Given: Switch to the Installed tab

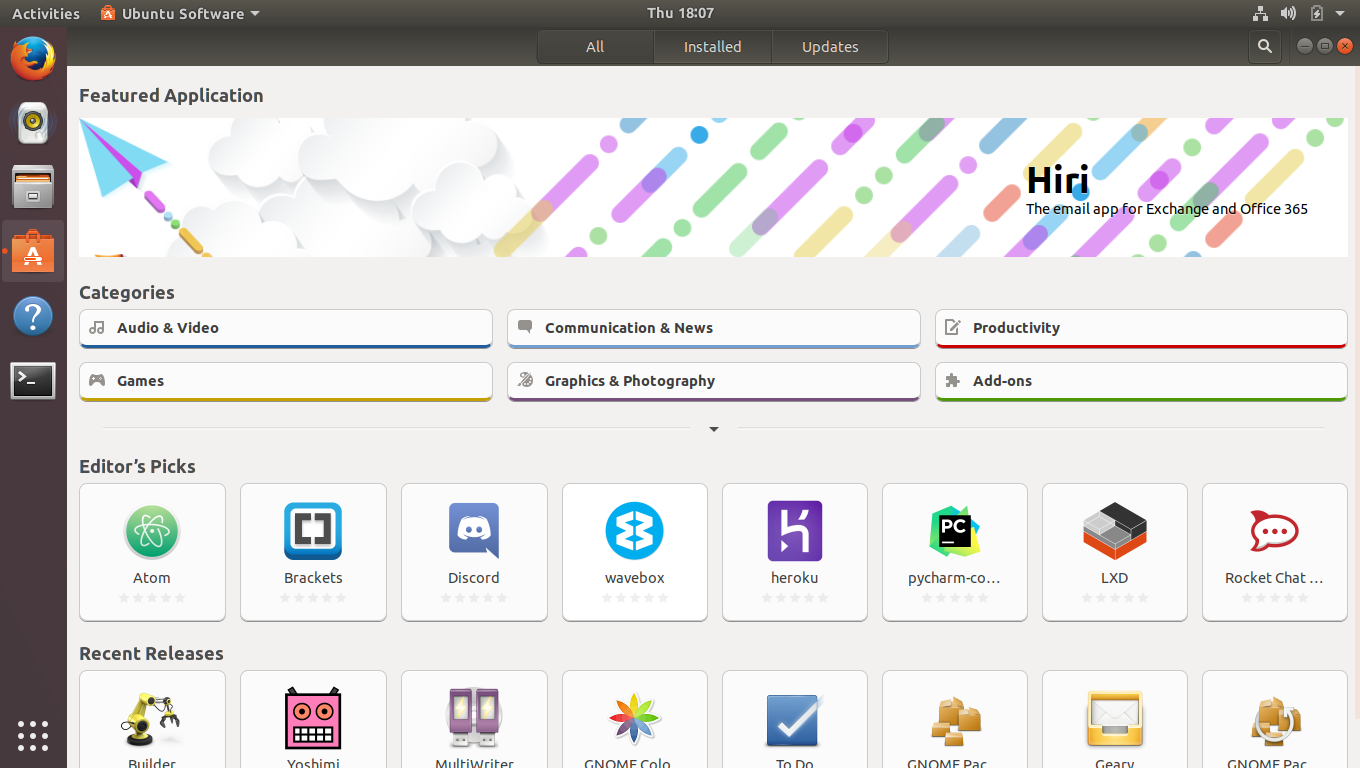Looking at the screenshot, I should pyautogui.click(x=713, y=47).
